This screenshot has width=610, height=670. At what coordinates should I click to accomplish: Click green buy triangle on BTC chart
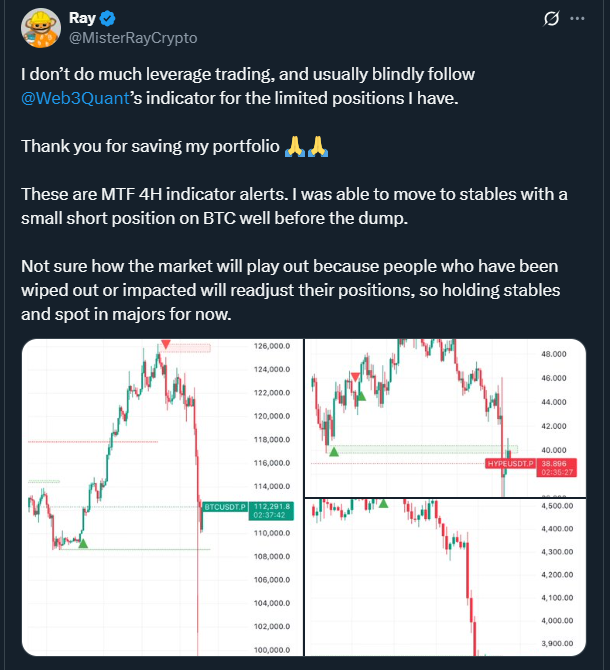tap(83, 543)
